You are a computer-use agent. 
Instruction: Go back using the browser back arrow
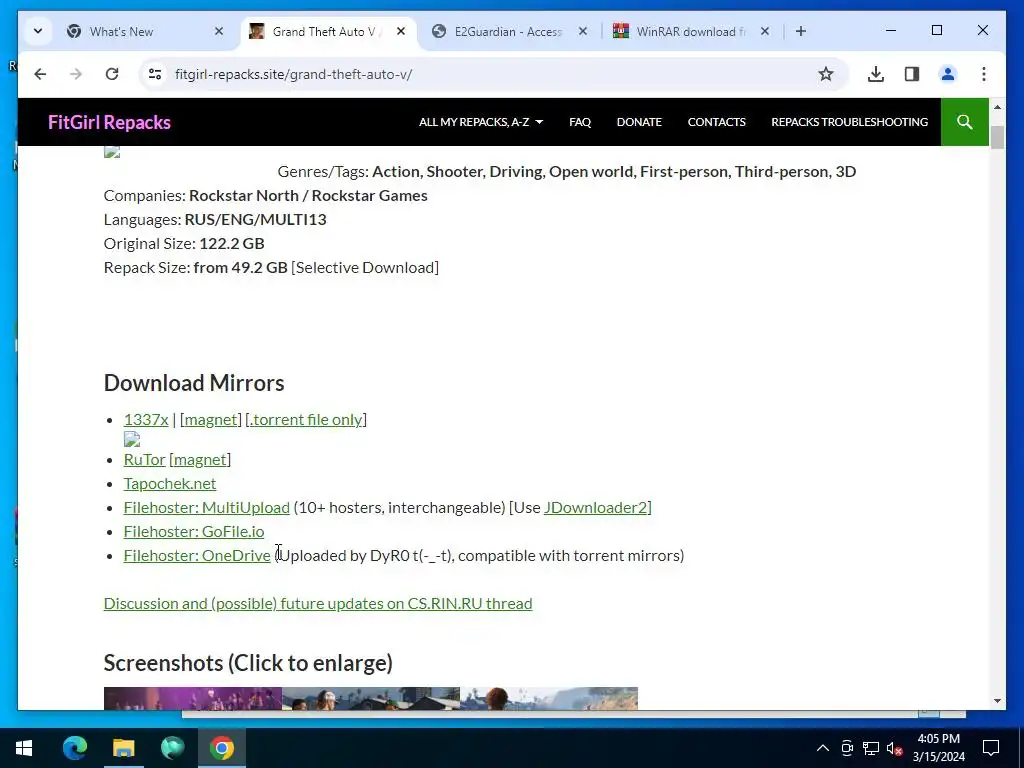pyautogui.click(x=40, y=74)
